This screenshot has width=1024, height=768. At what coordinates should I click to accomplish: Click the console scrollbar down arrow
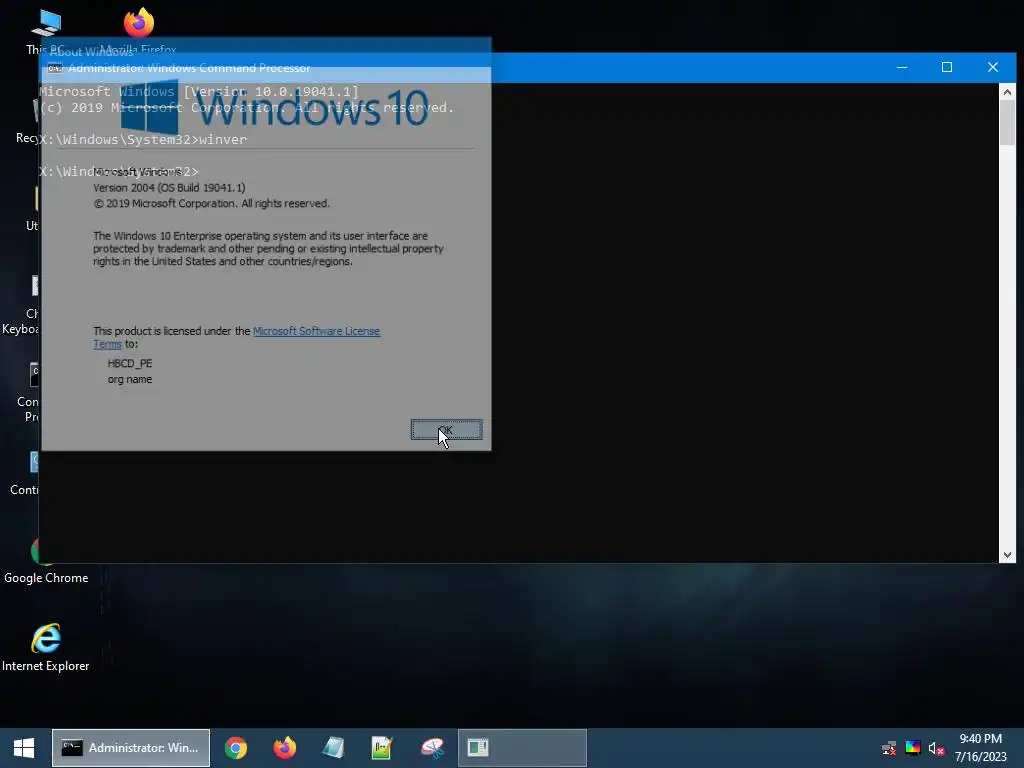point(1007,555)
